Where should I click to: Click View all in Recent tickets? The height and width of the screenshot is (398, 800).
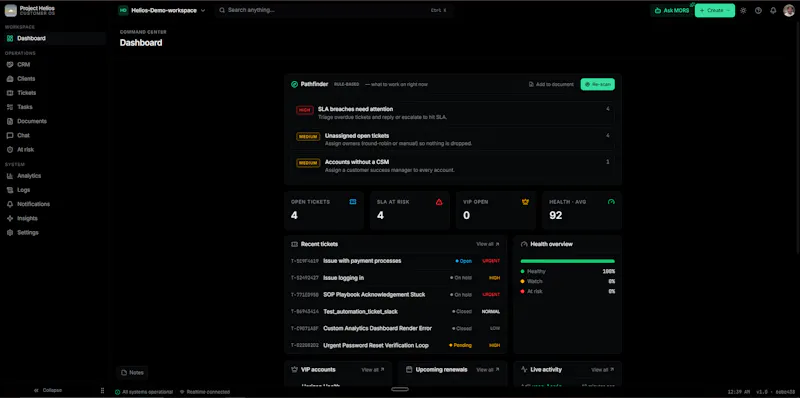pos(488,244)
